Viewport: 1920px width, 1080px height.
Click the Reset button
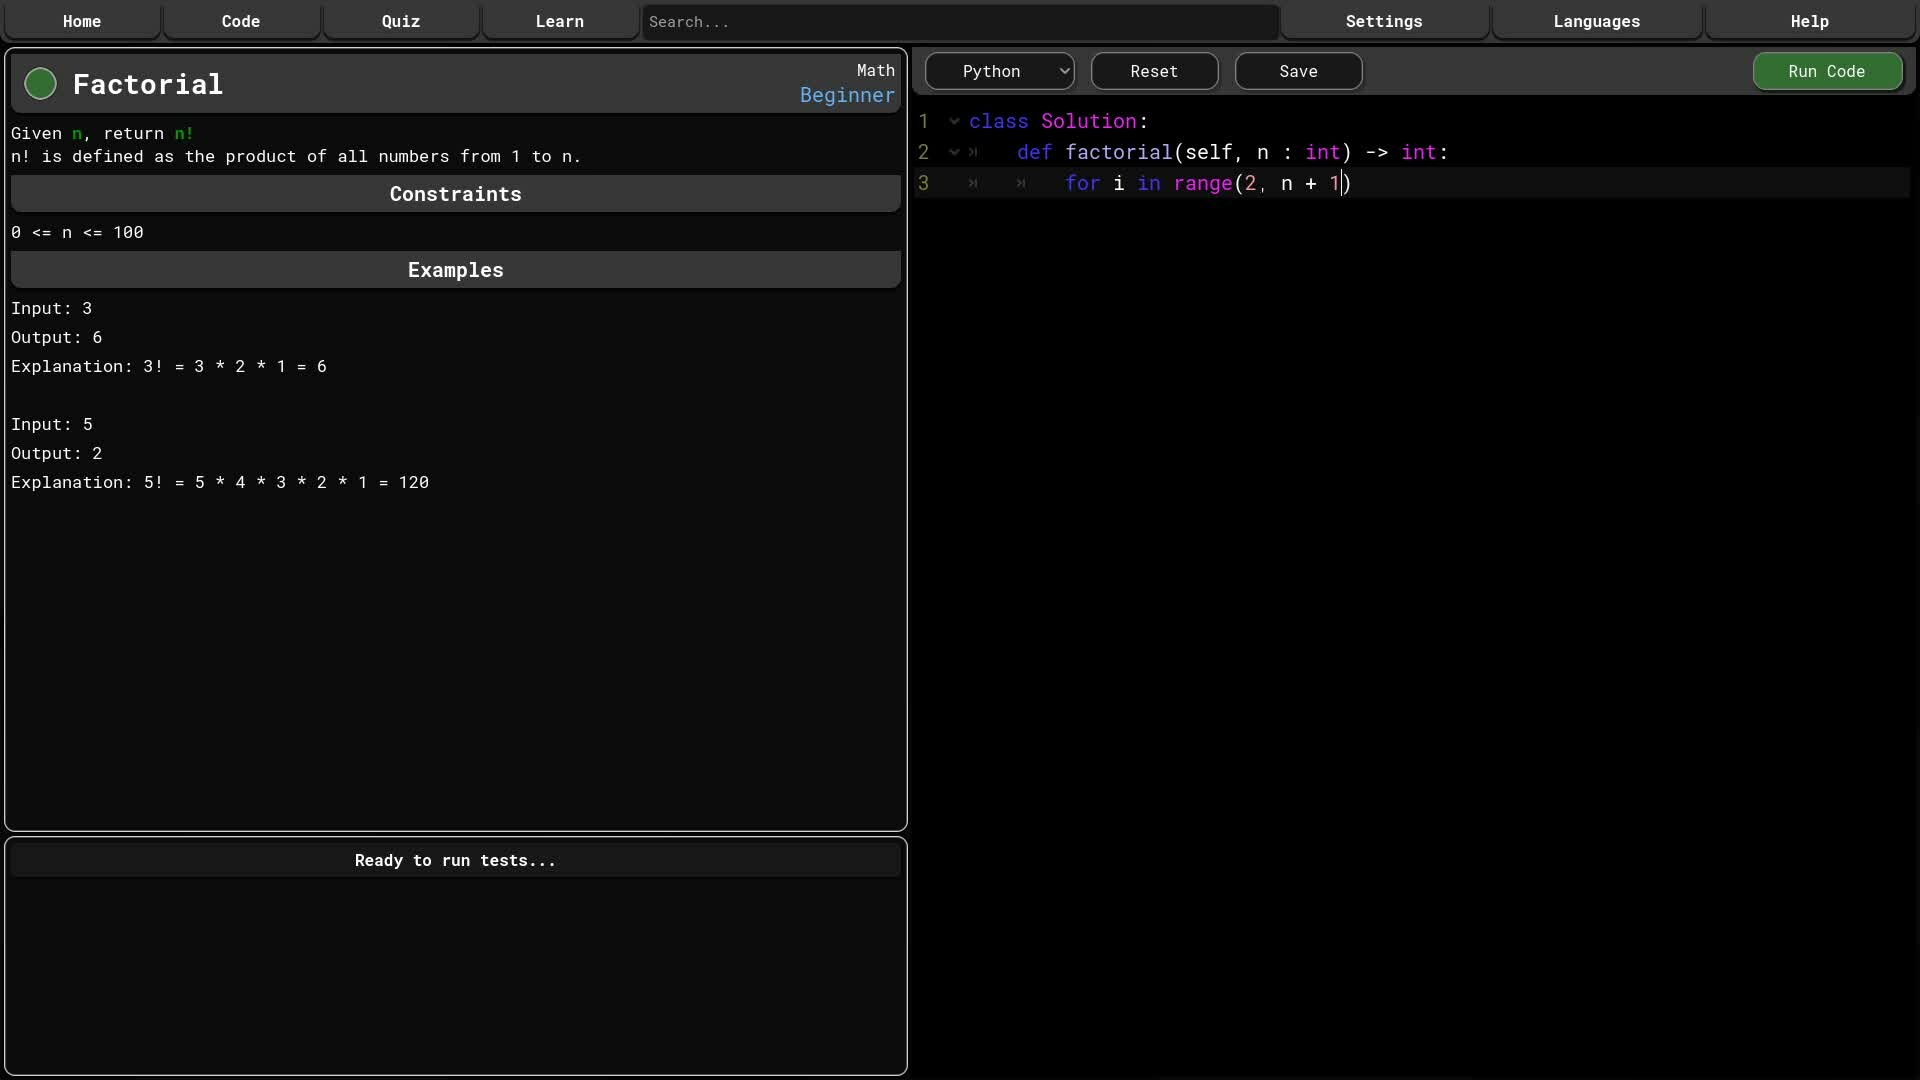tap(1154, 71)
